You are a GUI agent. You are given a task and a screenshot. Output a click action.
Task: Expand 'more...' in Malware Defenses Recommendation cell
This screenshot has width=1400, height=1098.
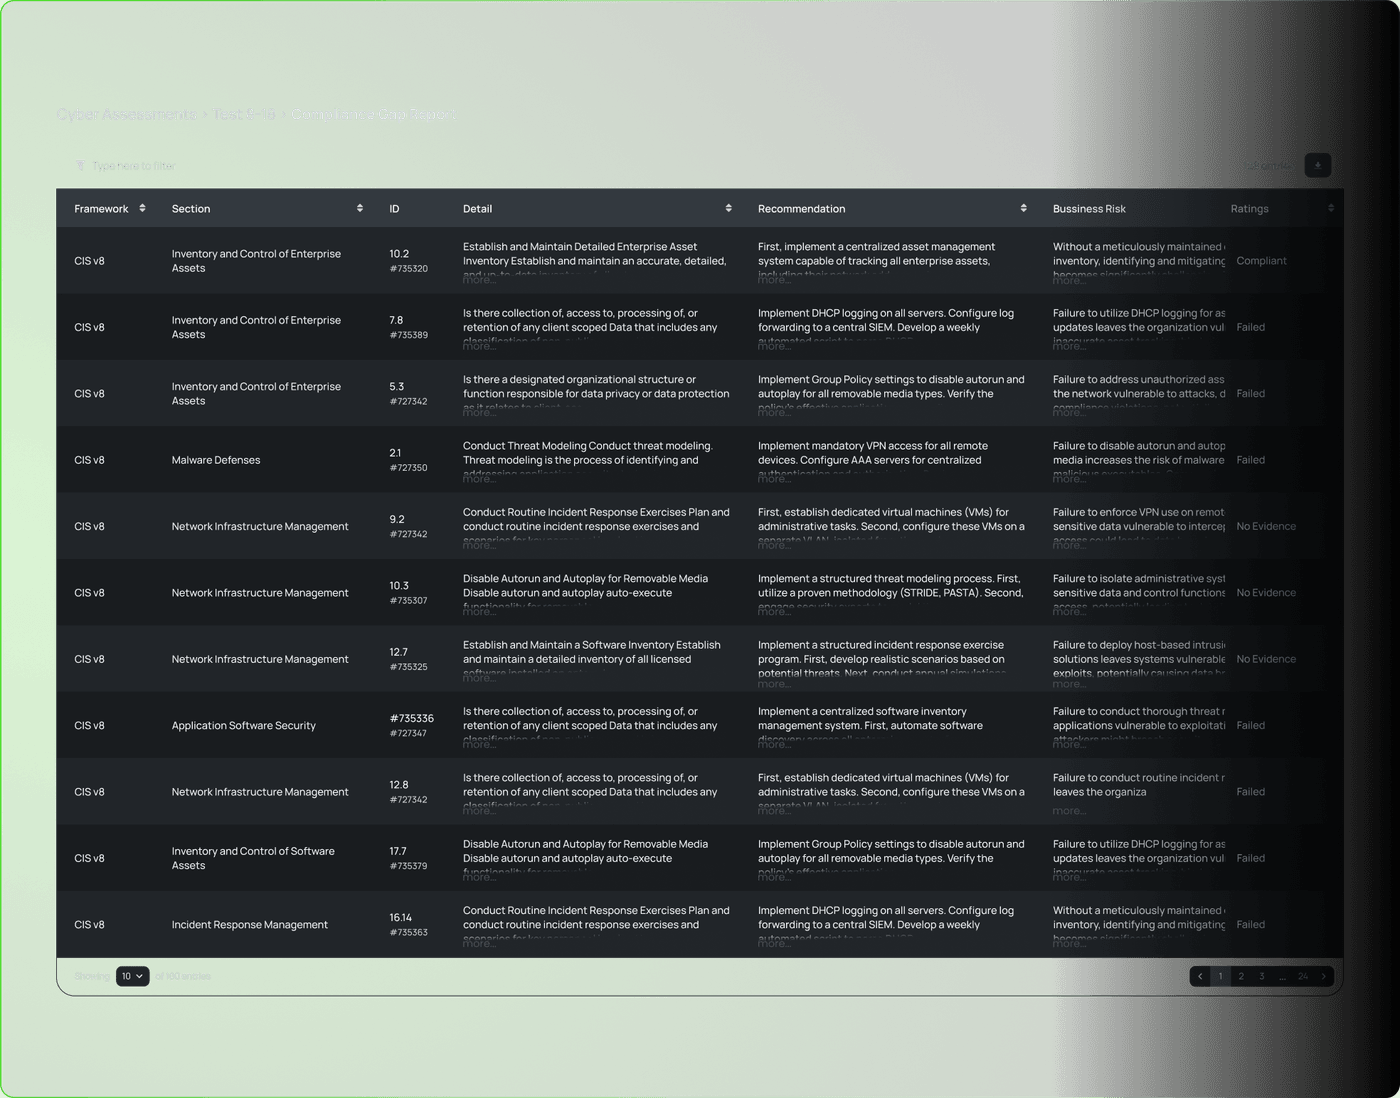773,479
